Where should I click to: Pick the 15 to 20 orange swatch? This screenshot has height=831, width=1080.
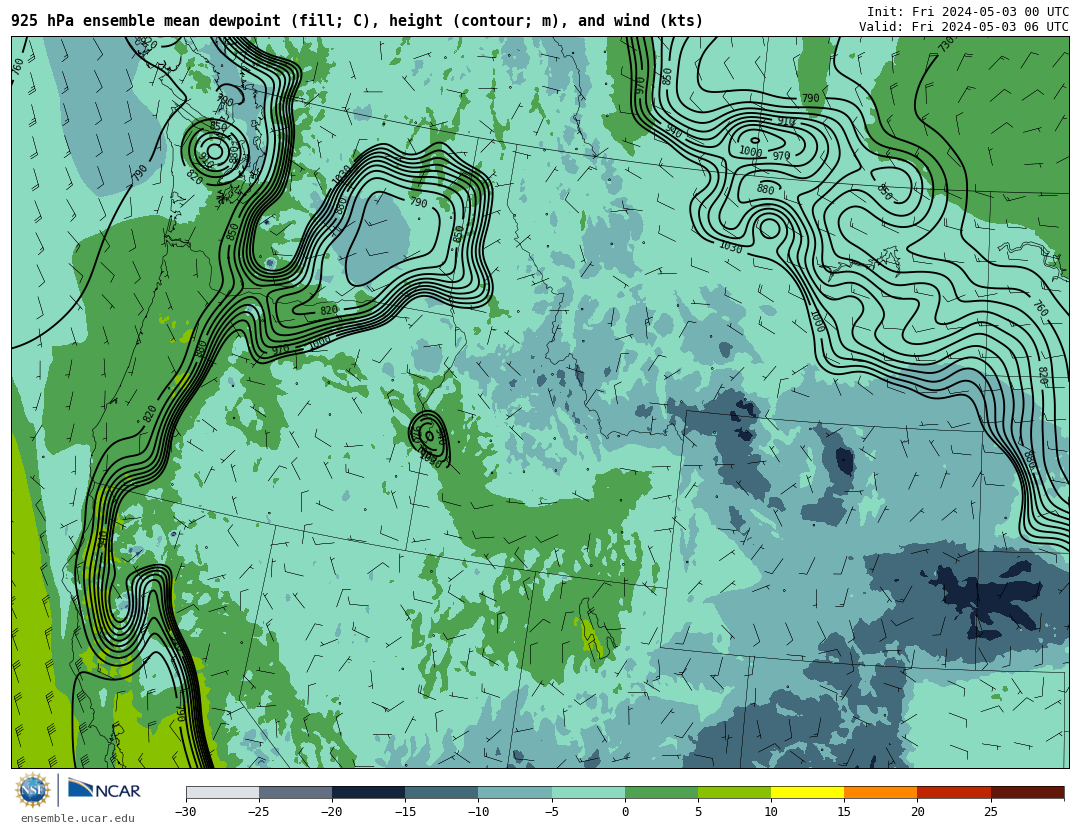881,792
